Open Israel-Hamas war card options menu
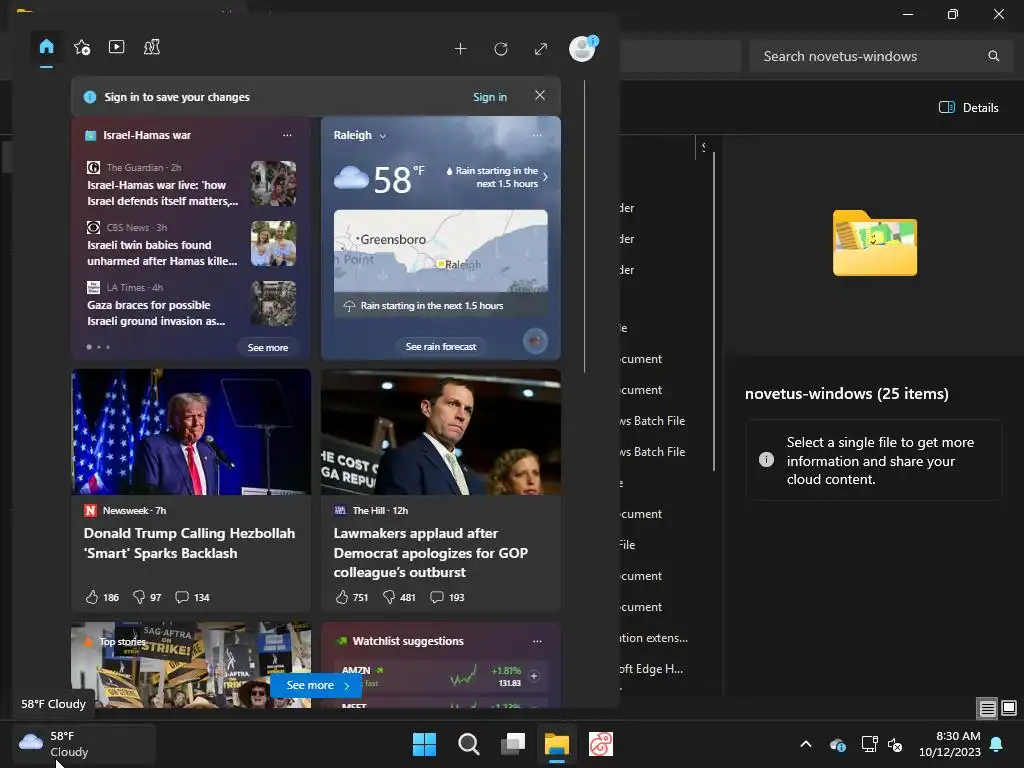The height and width of the screenshot is (768, 1024). 287,135
